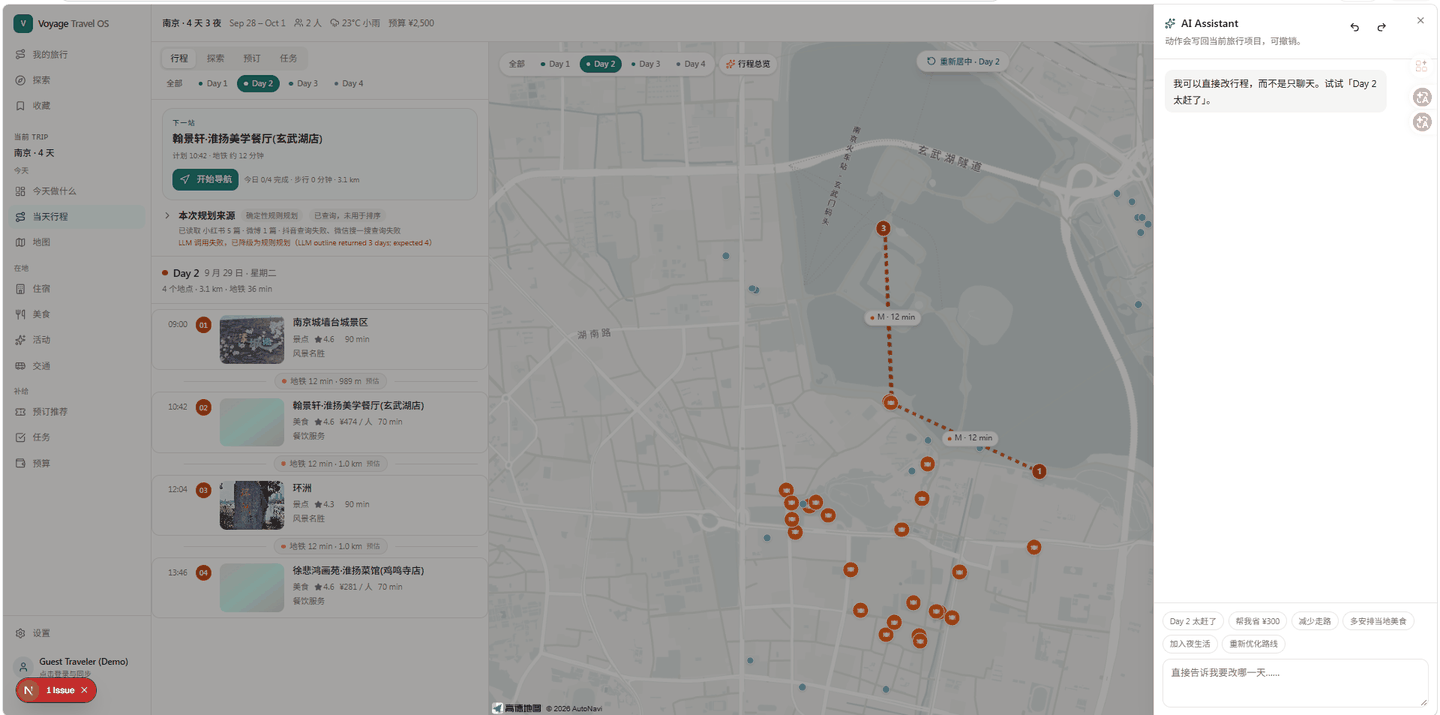Click the 重新优化路线 suggestion chip
Viewport: 1440px width, 715px height.
pos(1254,644)
